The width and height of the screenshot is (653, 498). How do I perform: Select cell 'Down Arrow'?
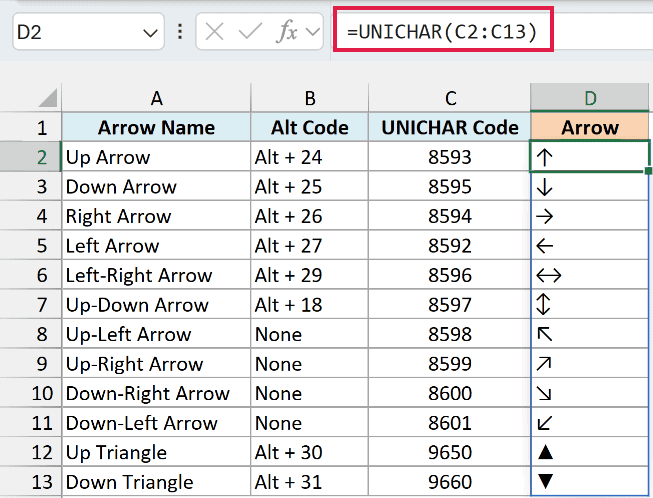[x=156, y=186]
